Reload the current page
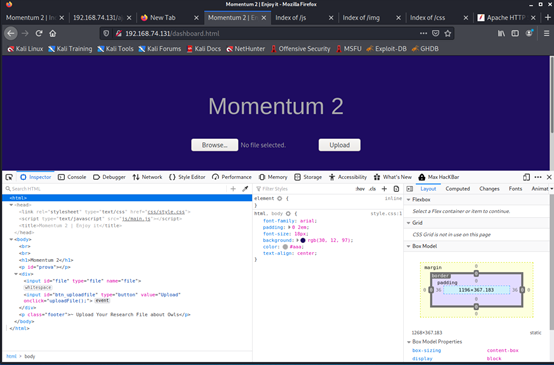This screenshot has width=554, height=365. (39, 33)
